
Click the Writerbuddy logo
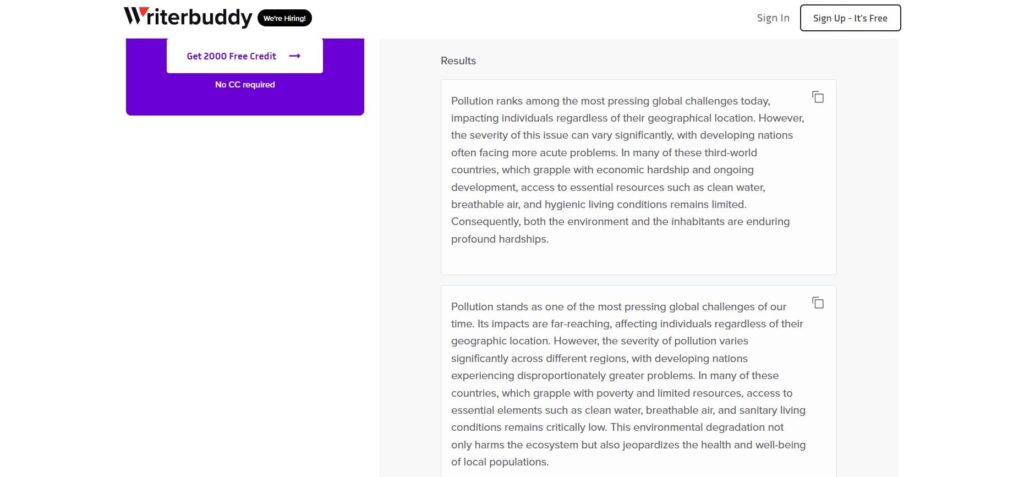pyautogui.click(x=188, y=17)
